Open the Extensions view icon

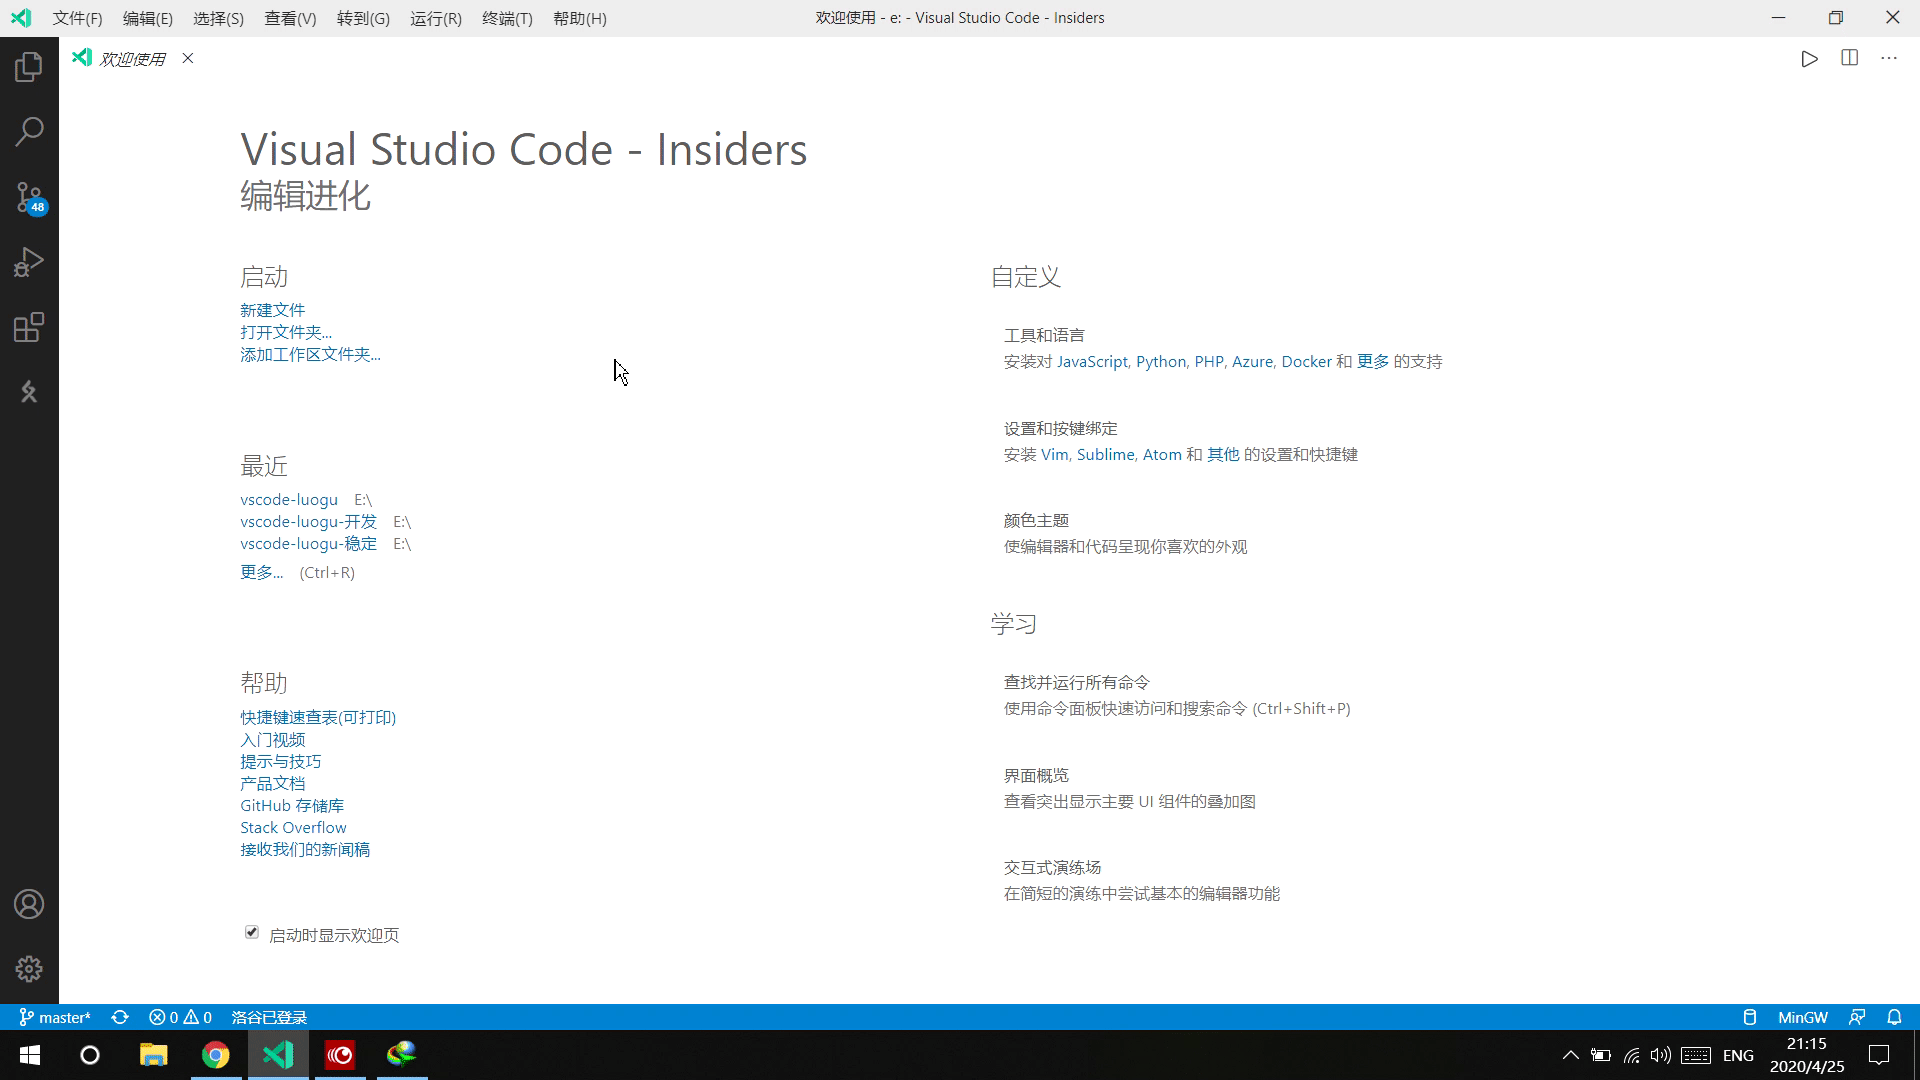[x=29, y=327]
